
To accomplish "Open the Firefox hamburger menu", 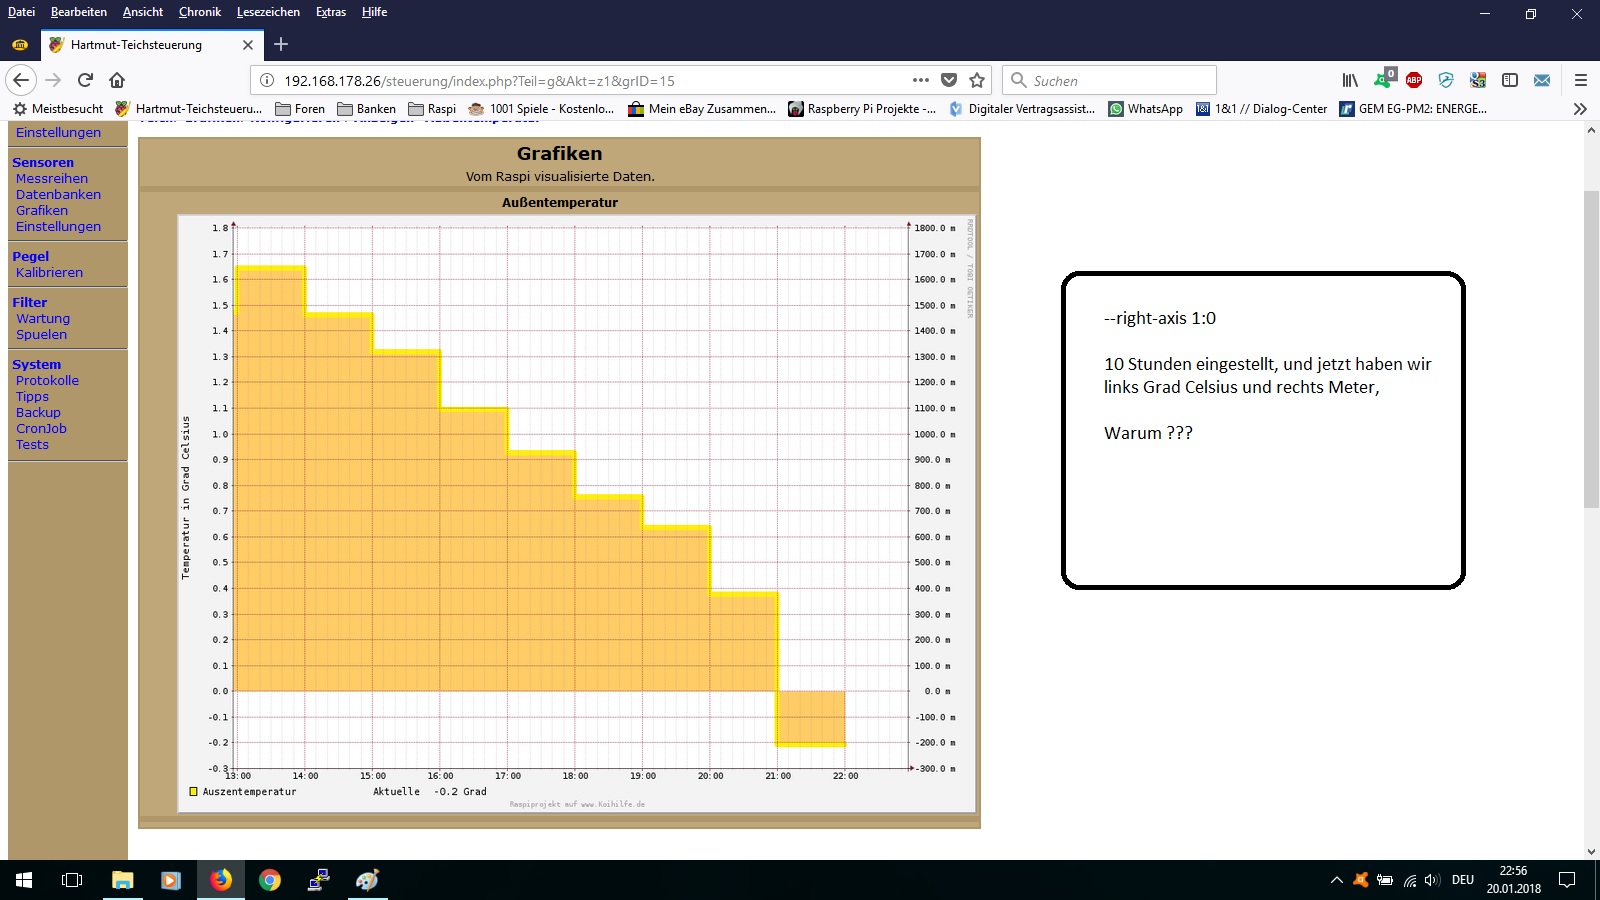I will (x=1581, y=80).
